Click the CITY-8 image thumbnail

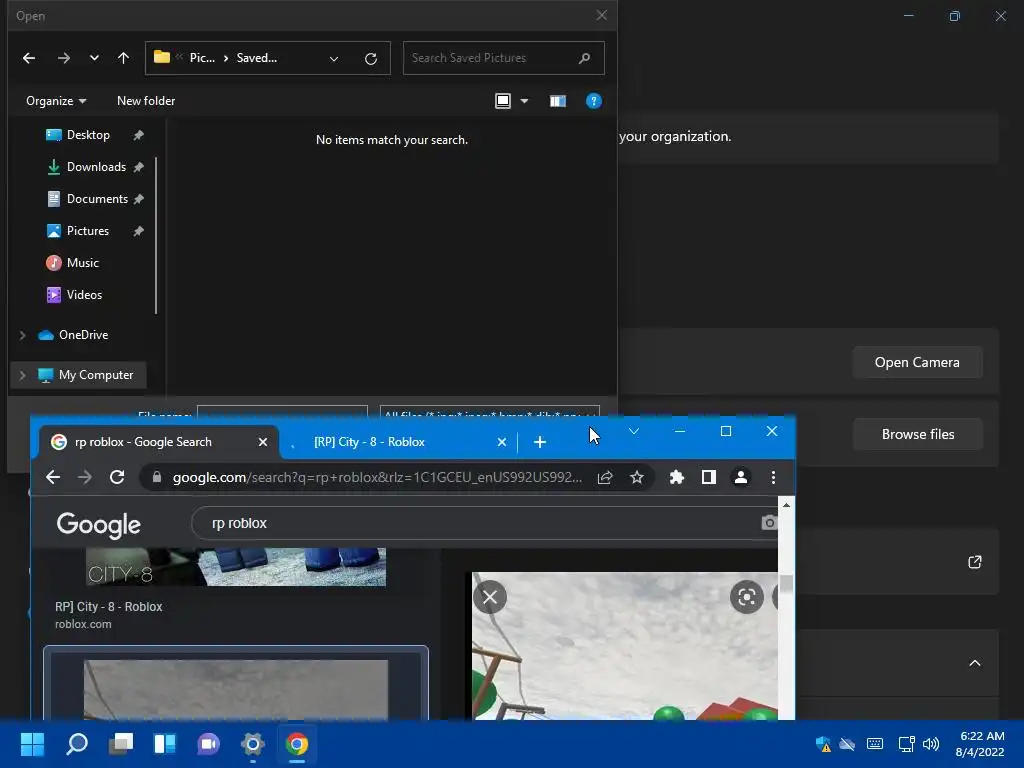click(x=236, y=567)
